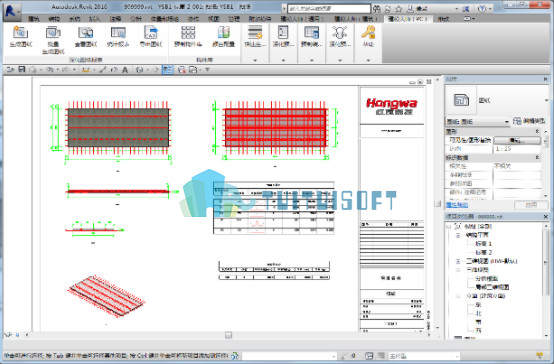Click the Synchronize icon in quick access toolbar

pyautogui.click(x=33, y=70)
